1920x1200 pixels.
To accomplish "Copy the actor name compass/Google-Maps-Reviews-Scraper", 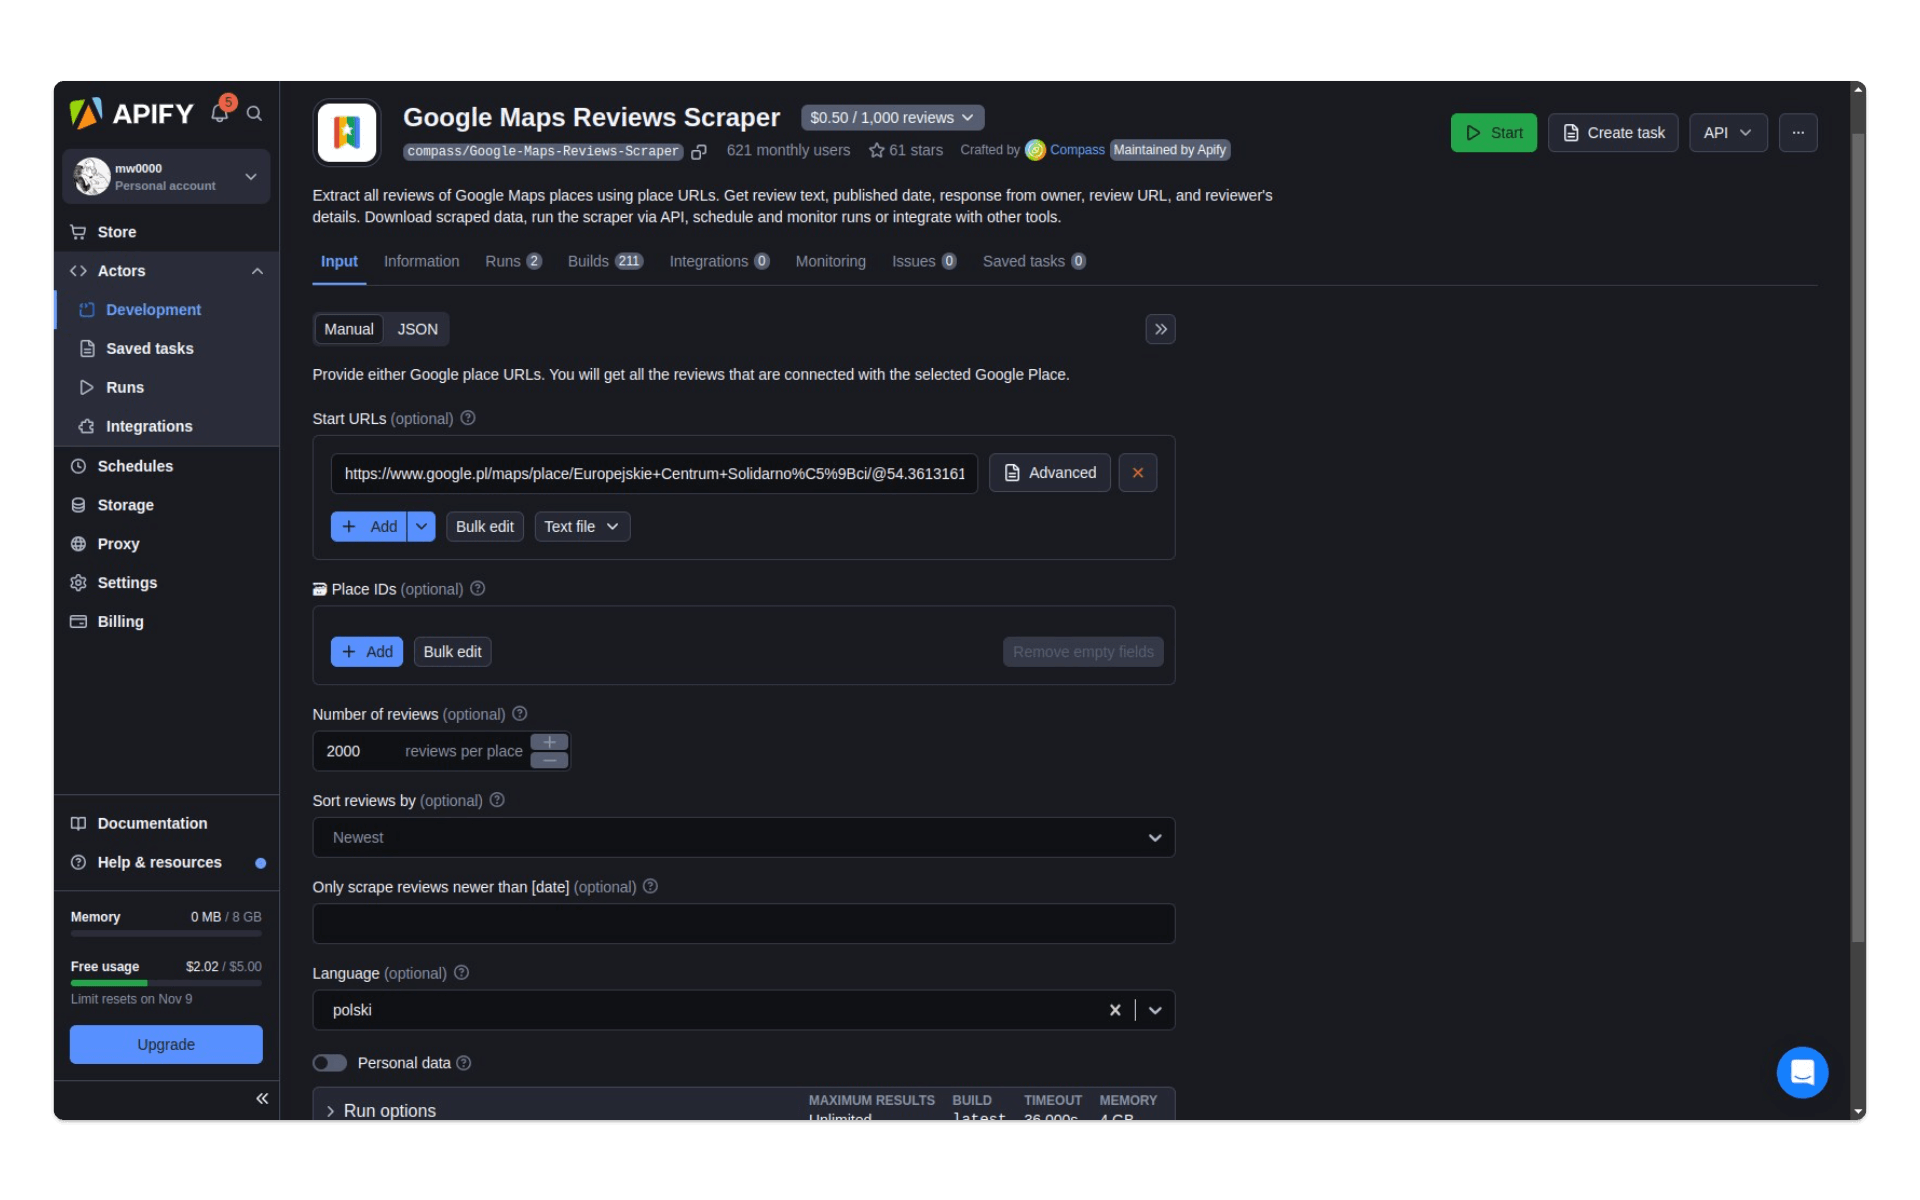I will tap(699, 152).
